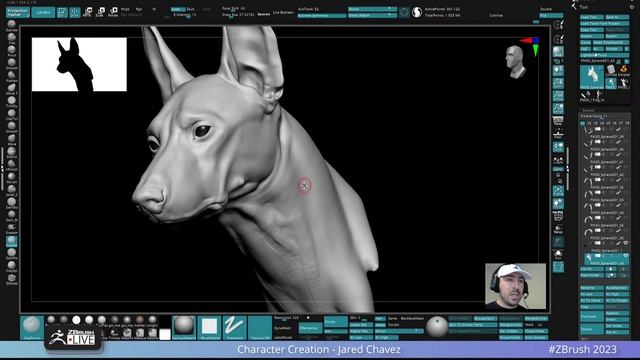Pick the Morph brush in left tray
Viewport: 640px width, 360px height.
(x=11, y=178)
